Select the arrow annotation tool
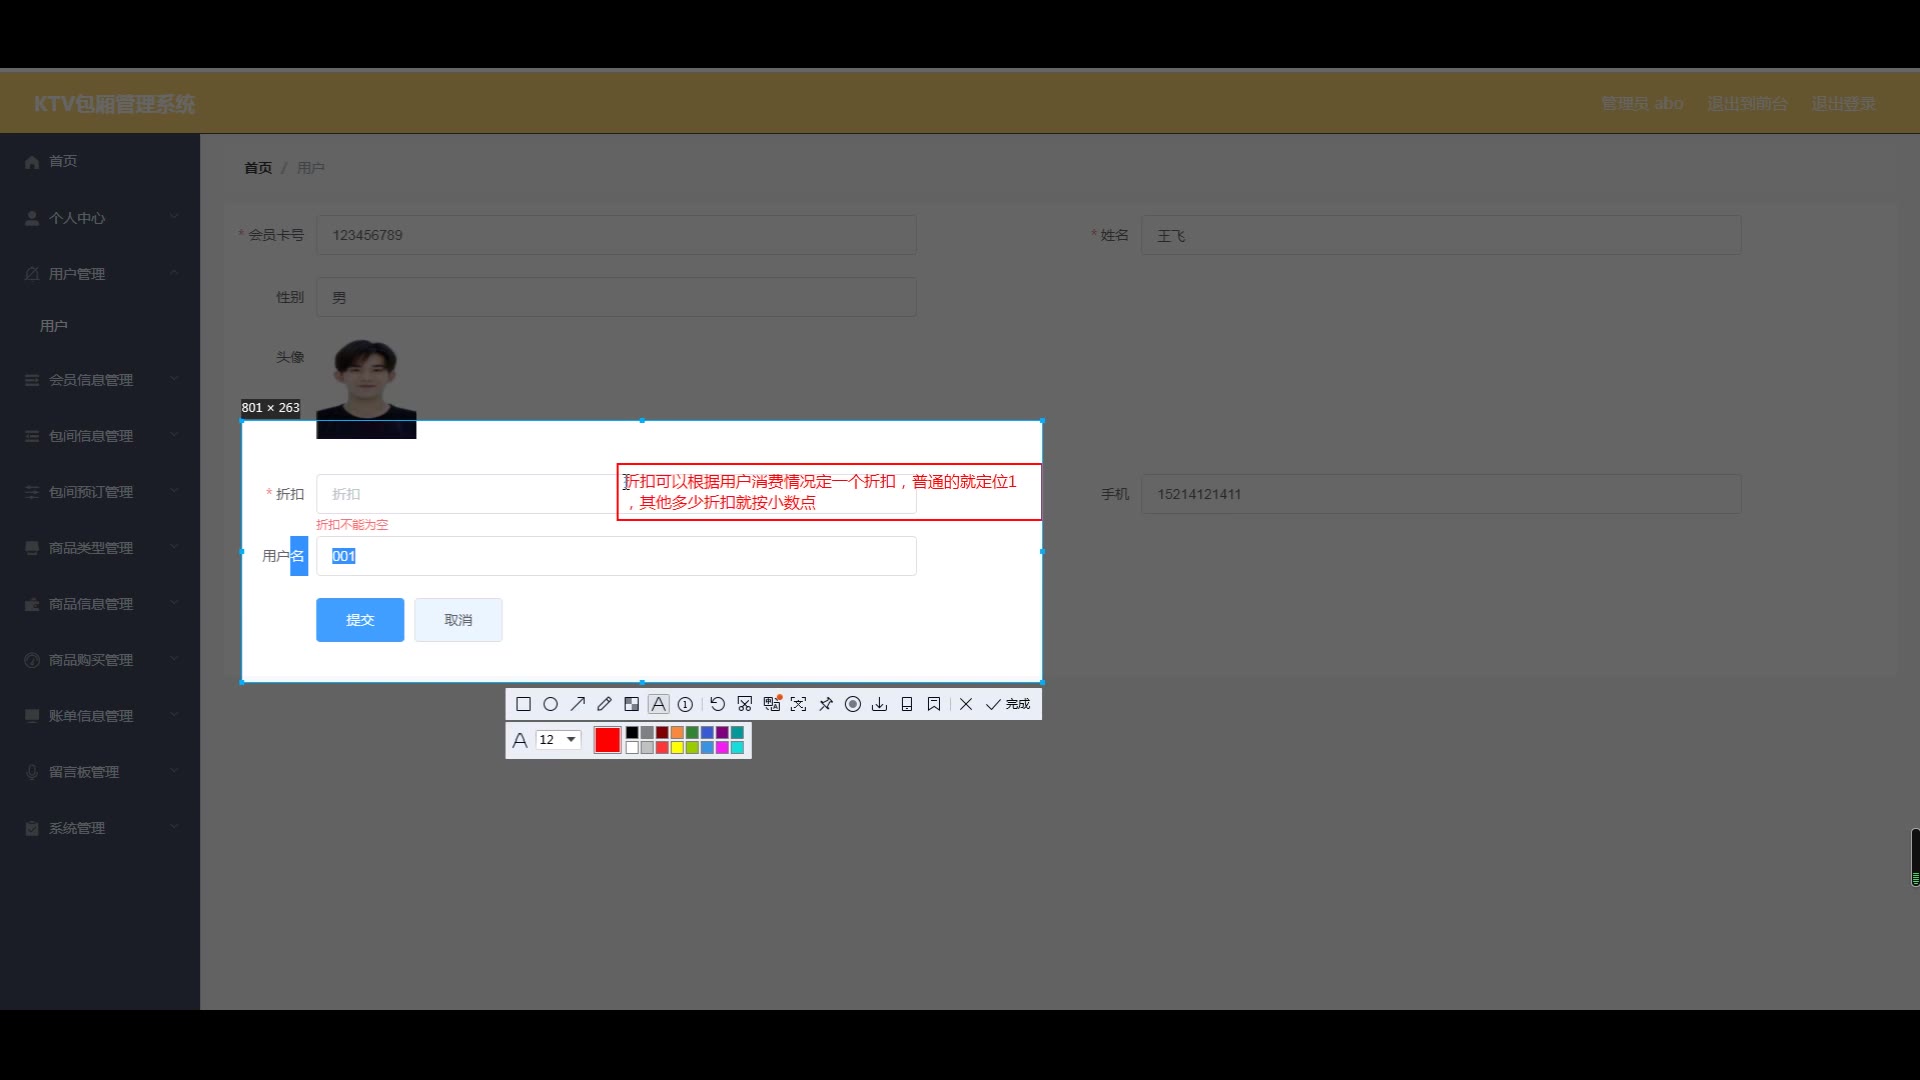 (577, 704)
